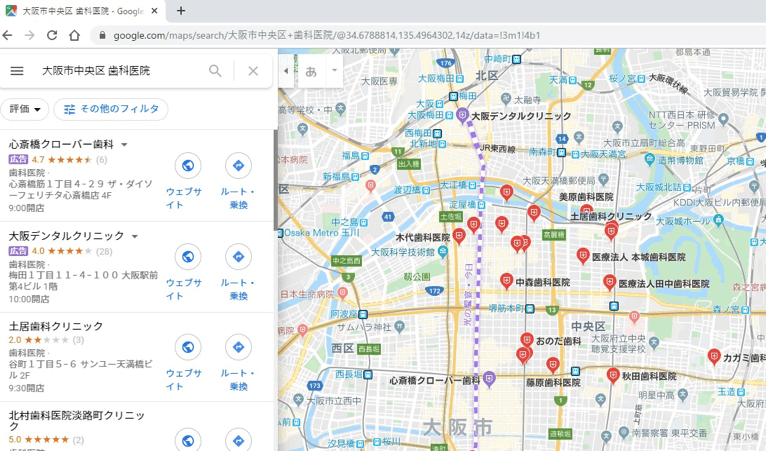Open the 評価 rating filter dropdown
Viewport: 766px width, 451px height.
(25, 109)
